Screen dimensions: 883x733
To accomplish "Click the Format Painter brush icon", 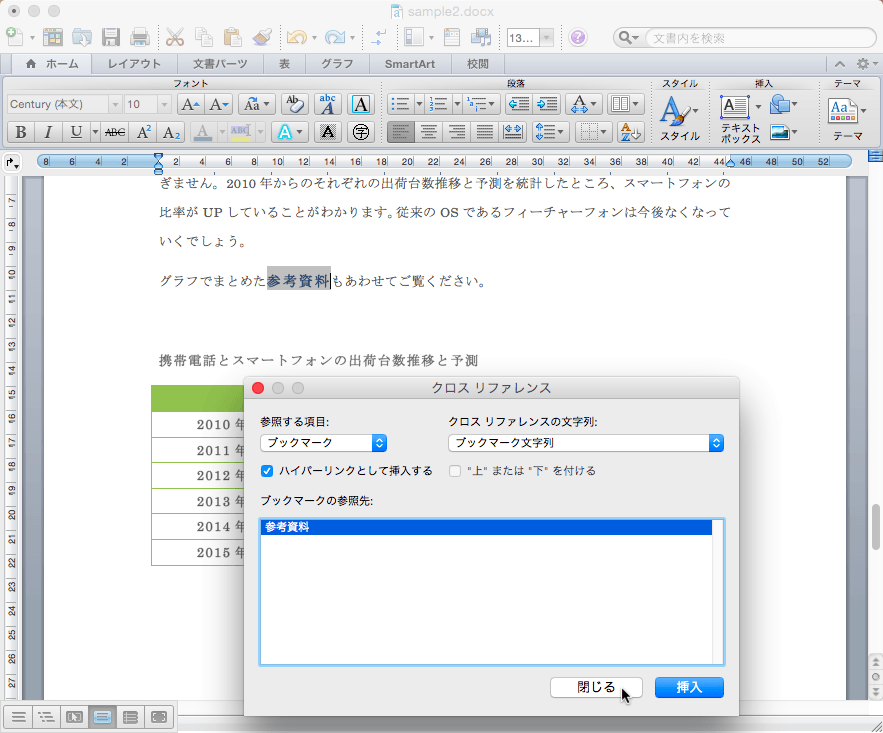I will [x=262, y=37].
